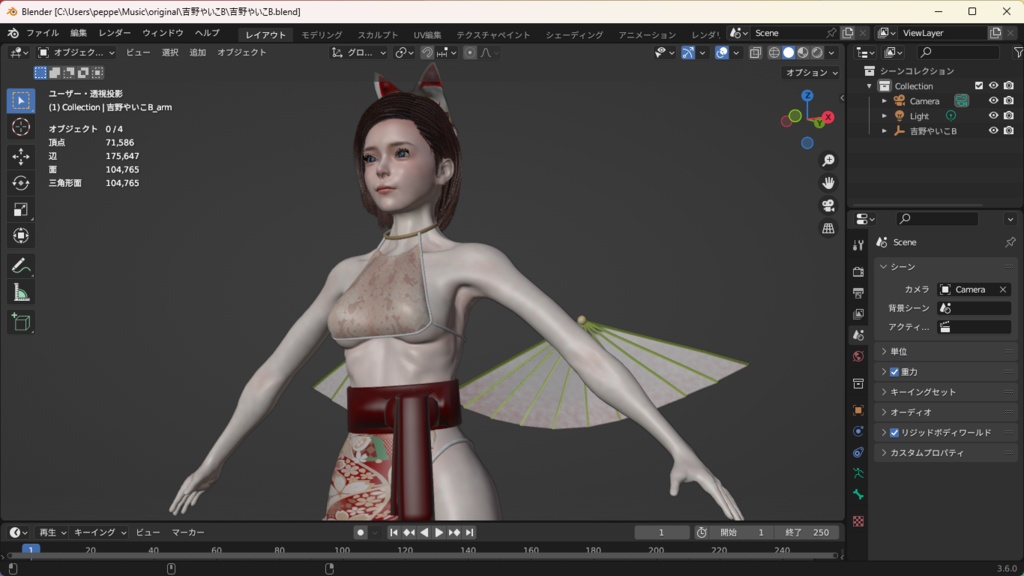Viewport: 1024px width, 576px height.
Task: Switch to the シェーディング workspace tab
Action: point(574,35)
